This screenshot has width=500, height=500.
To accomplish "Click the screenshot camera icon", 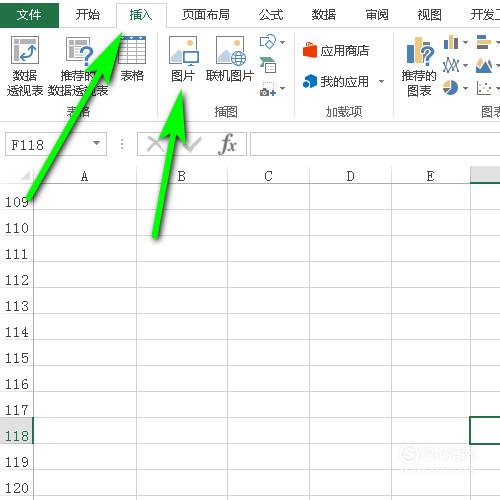I will coord(268,89).
